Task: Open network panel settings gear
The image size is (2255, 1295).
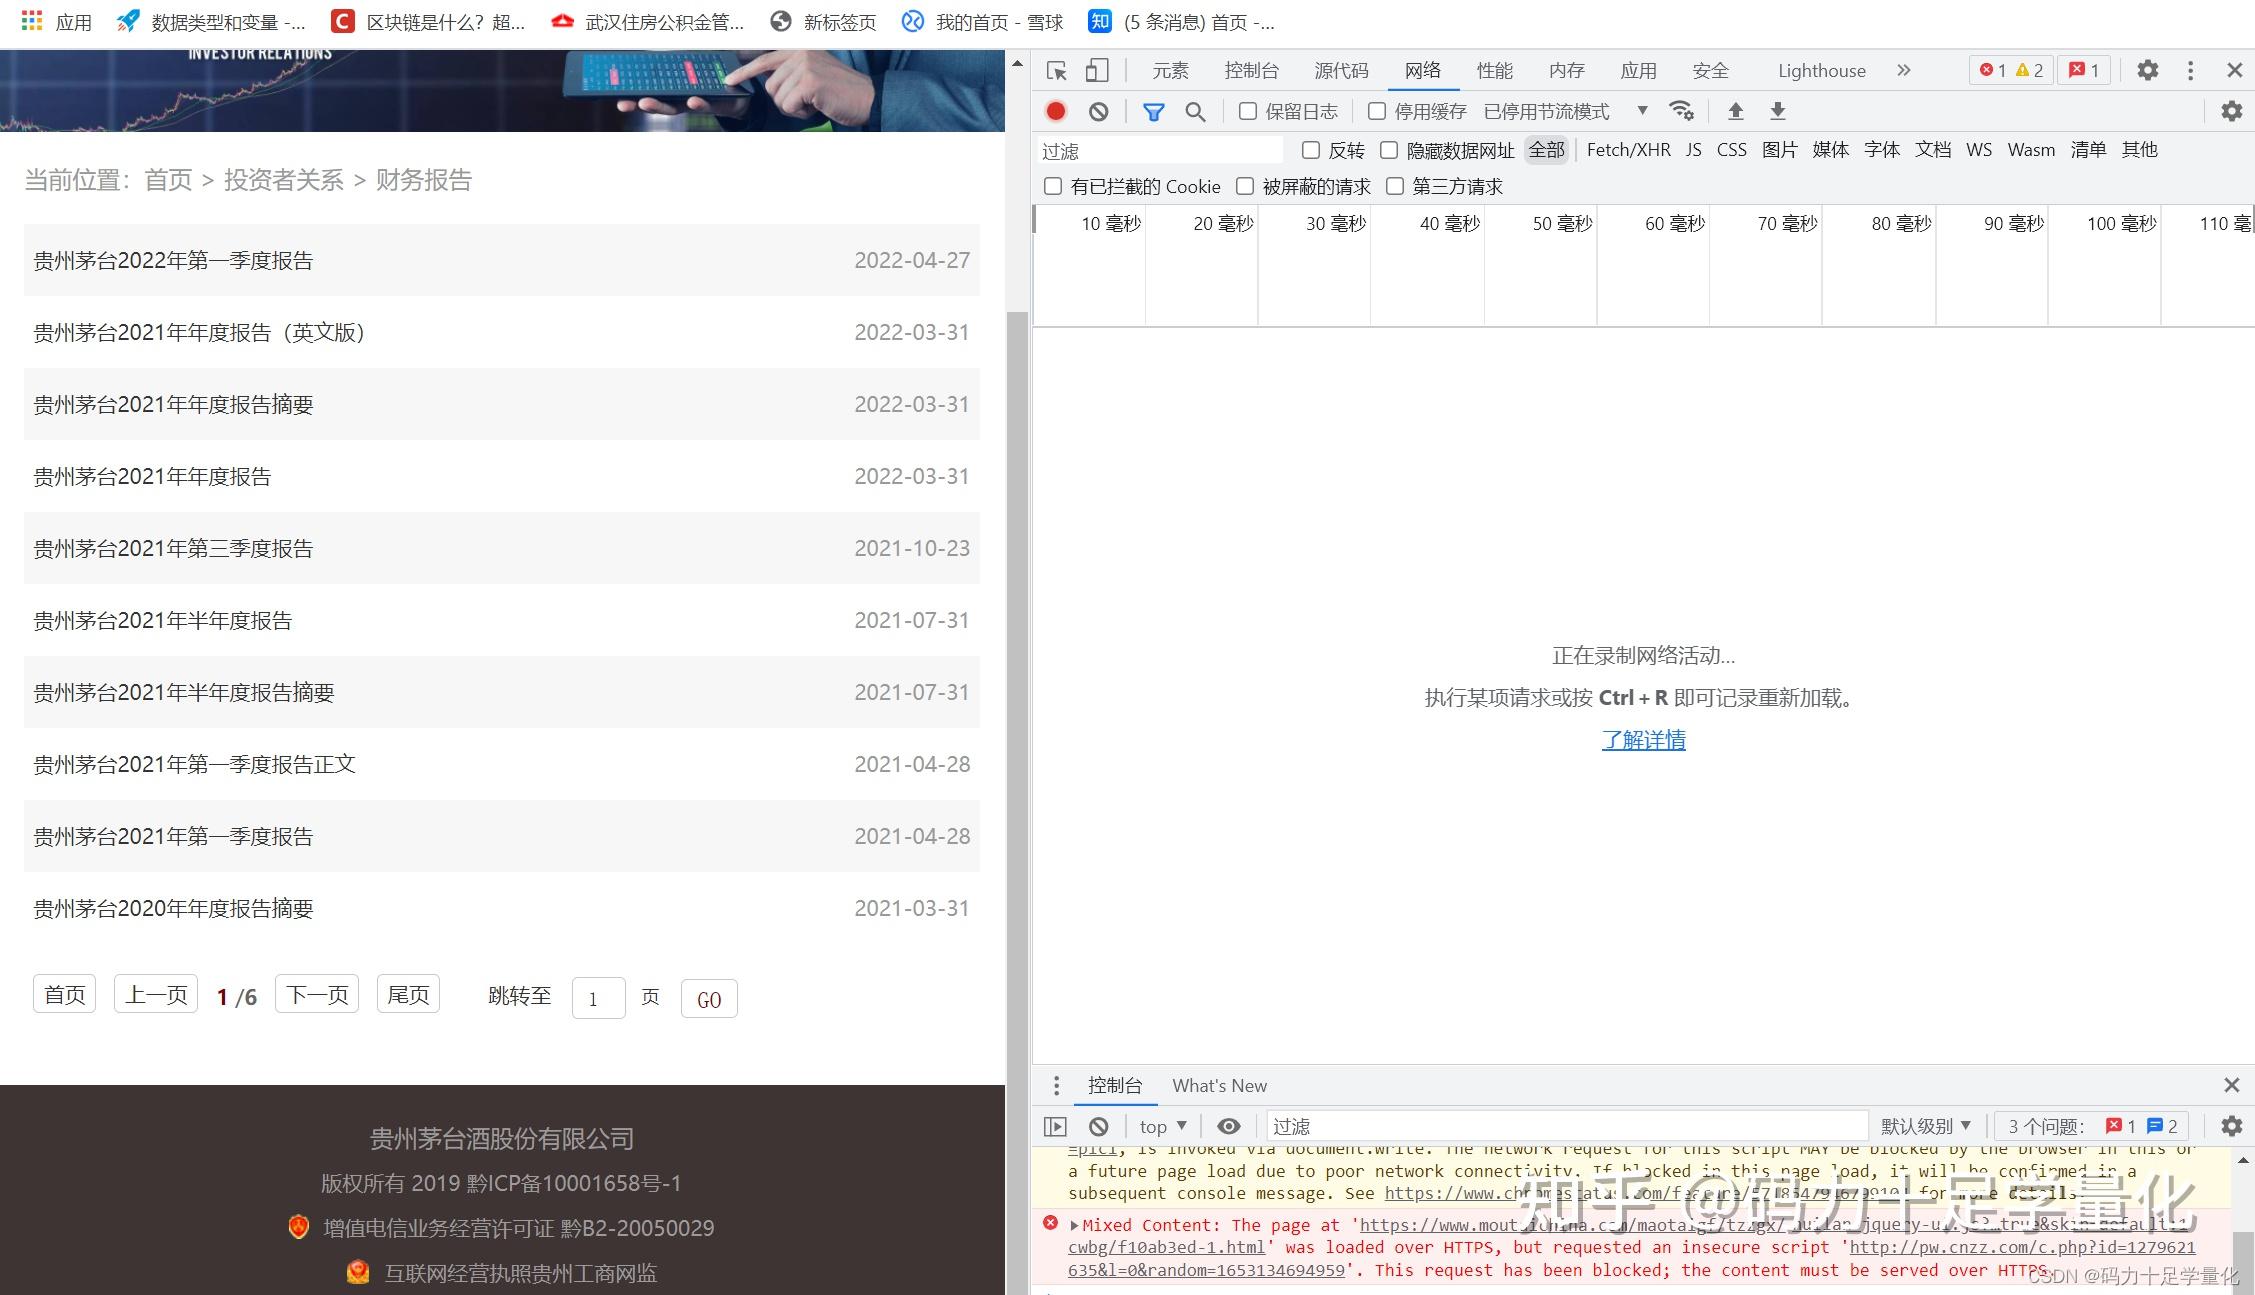Action: (2231, 111)
